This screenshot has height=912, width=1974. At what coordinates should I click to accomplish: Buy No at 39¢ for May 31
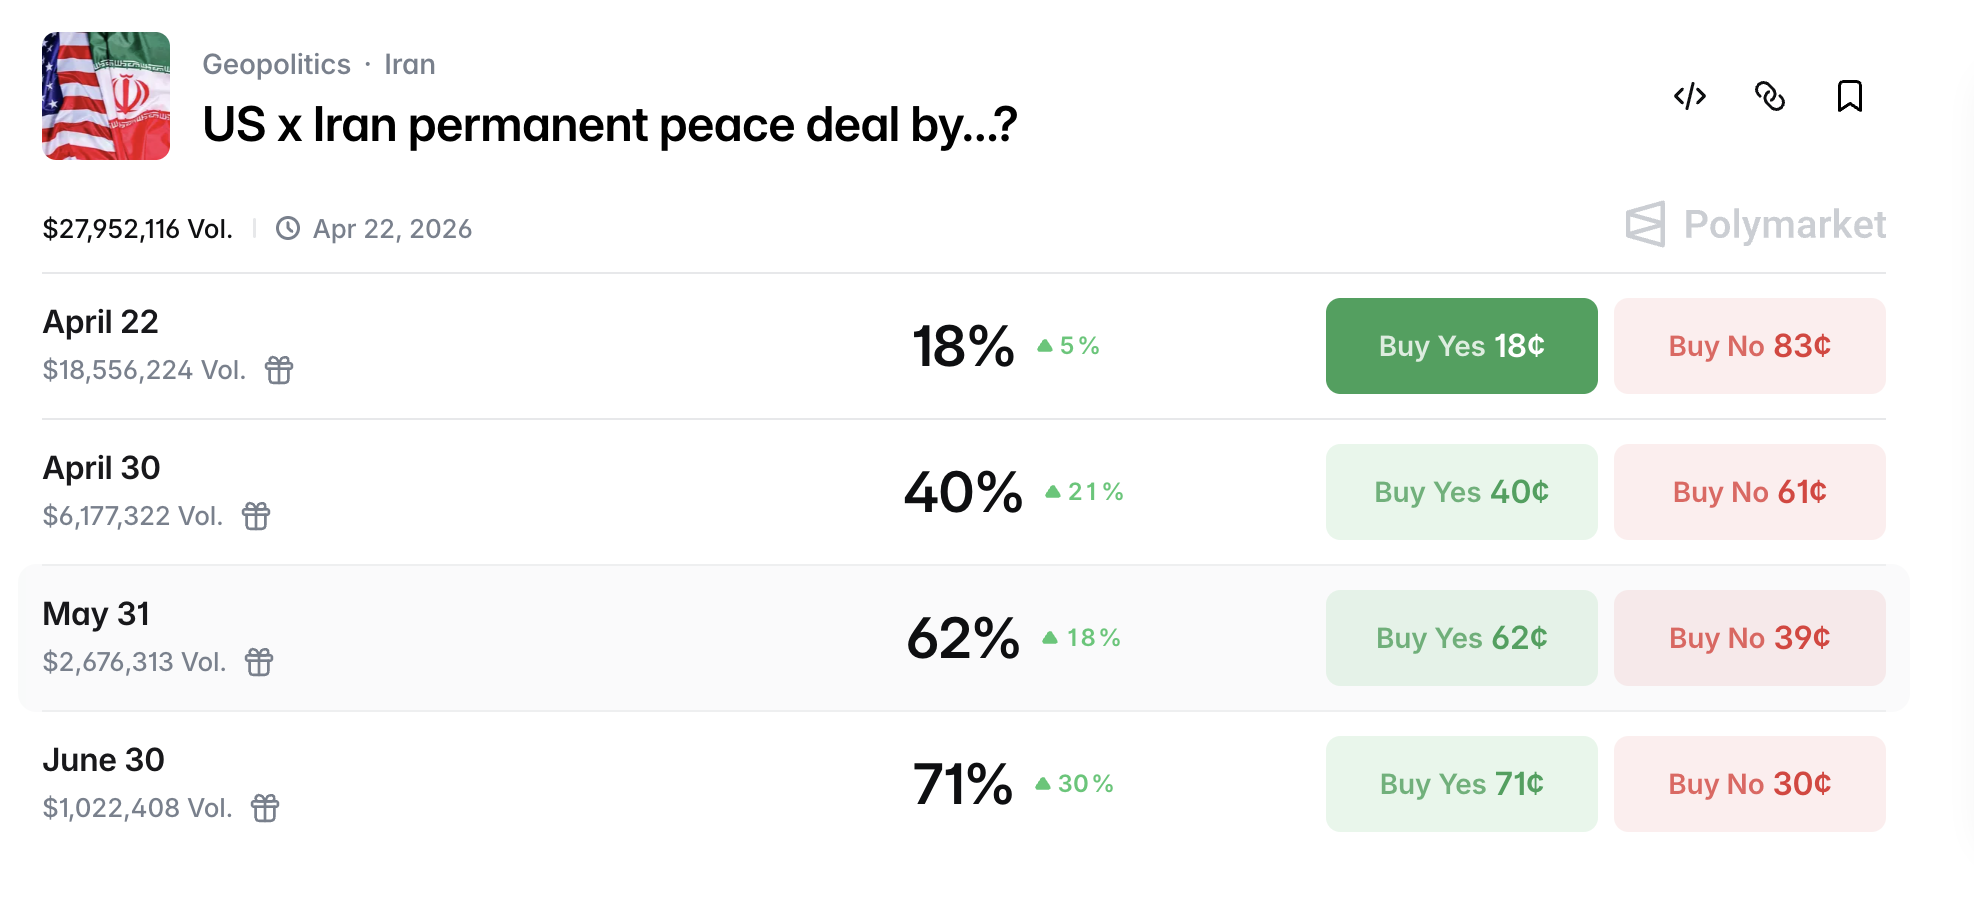pyautogui.click(x=1749, y=638)
